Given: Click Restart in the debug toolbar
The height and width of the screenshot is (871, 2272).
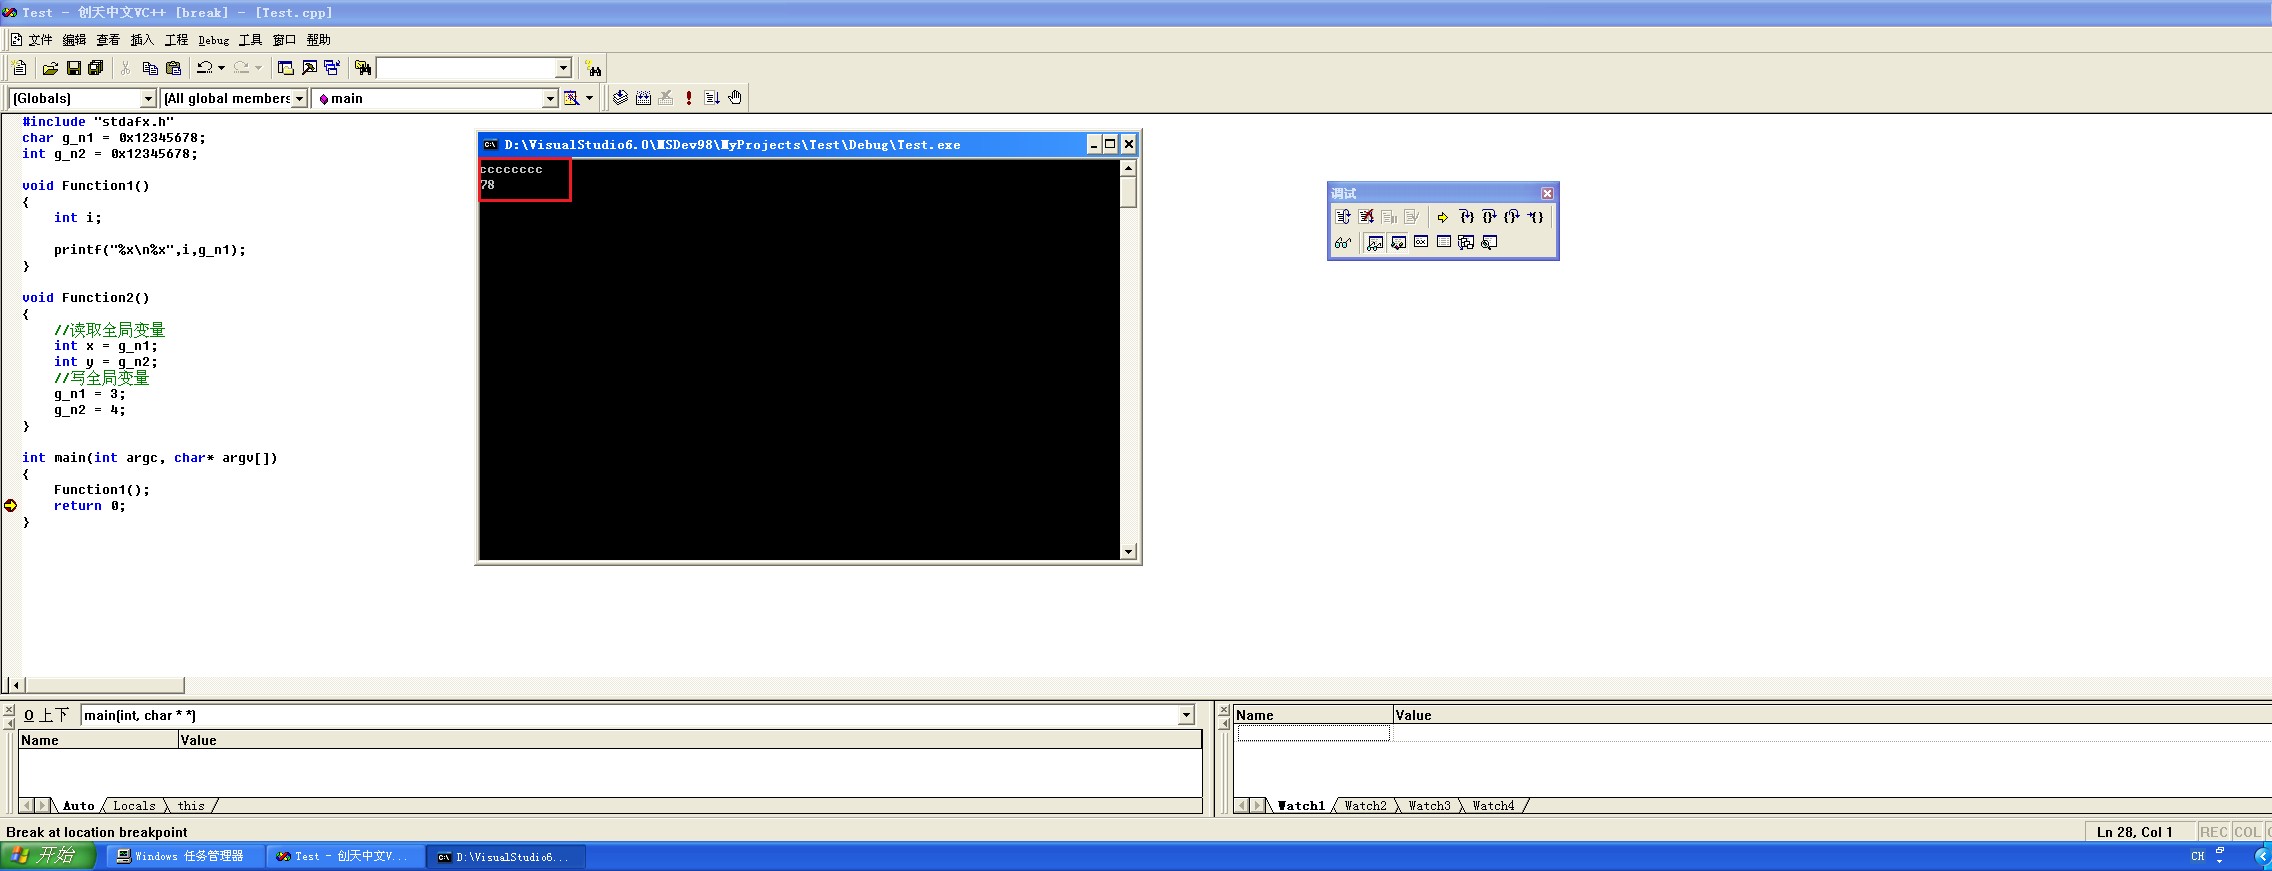Looking at the screenshot, I should tap(1343, 217).
